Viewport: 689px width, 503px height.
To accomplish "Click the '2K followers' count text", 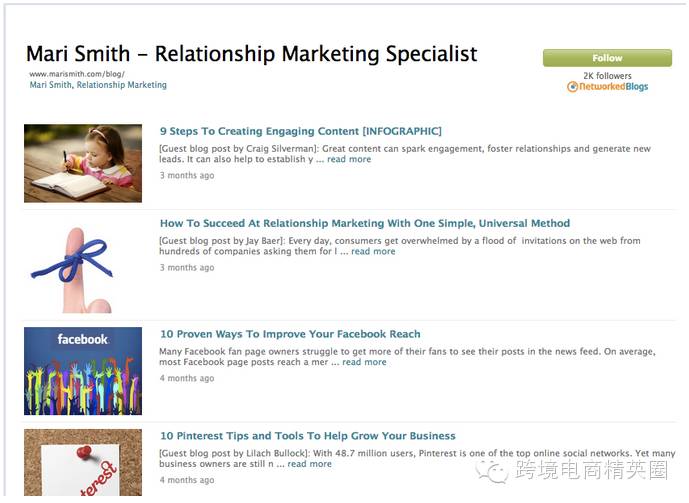I will (x=607, y=76).
